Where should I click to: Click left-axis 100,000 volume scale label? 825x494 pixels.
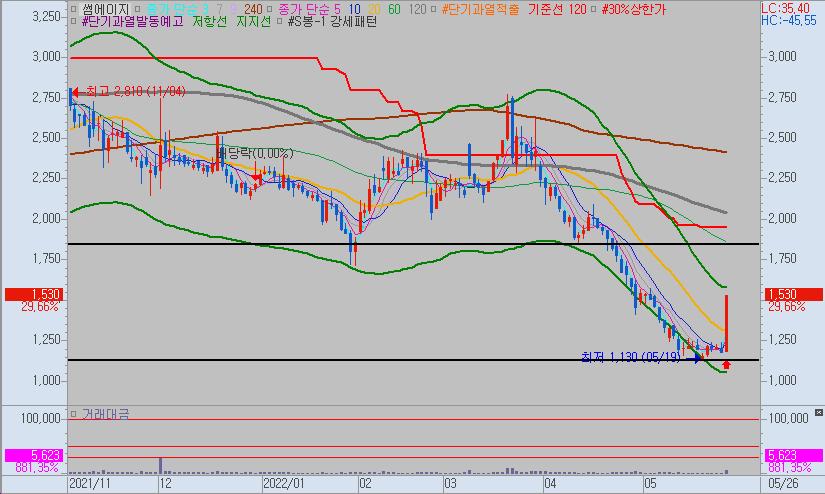coord(41,419)
